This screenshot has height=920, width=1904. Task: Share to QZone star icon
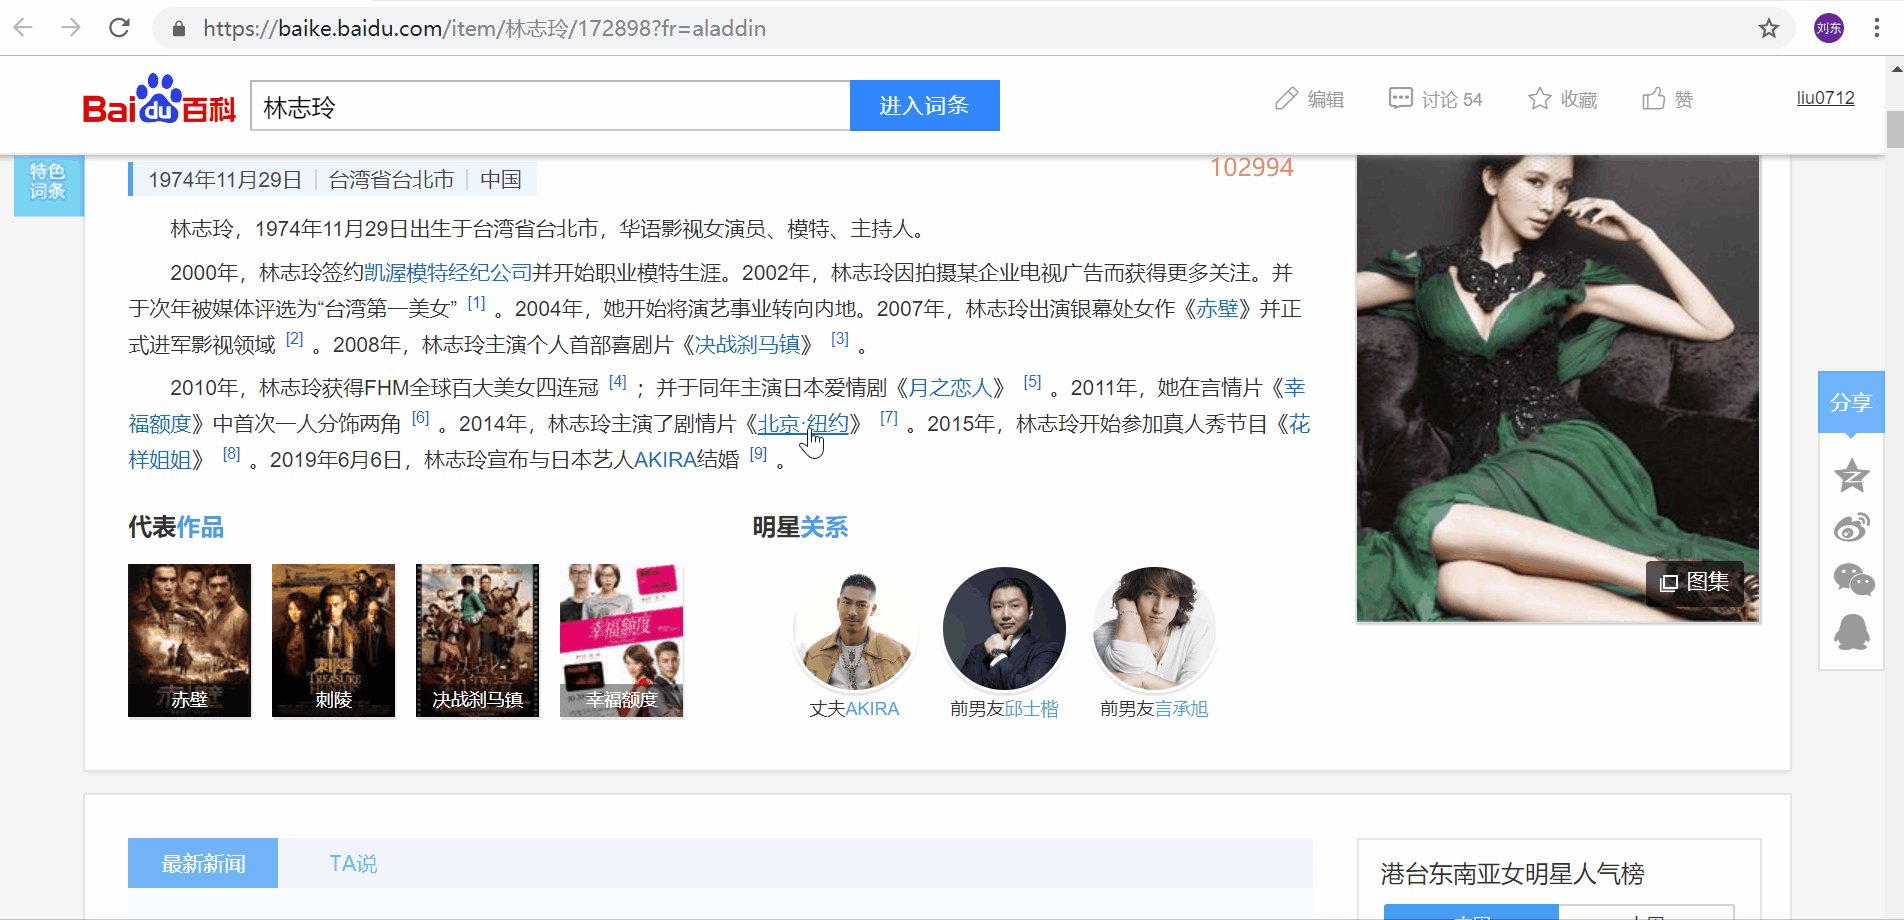click(1852, 476)
